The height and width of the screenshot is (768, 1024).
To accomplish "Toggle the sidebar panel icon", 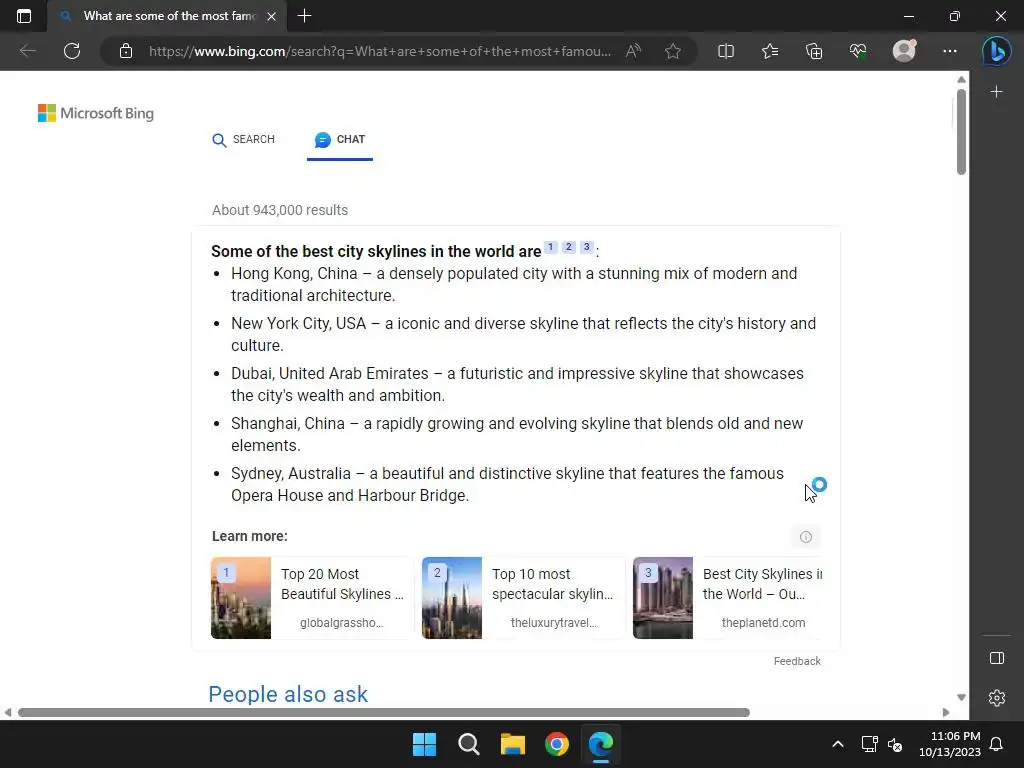I will (x=997, y=658).
